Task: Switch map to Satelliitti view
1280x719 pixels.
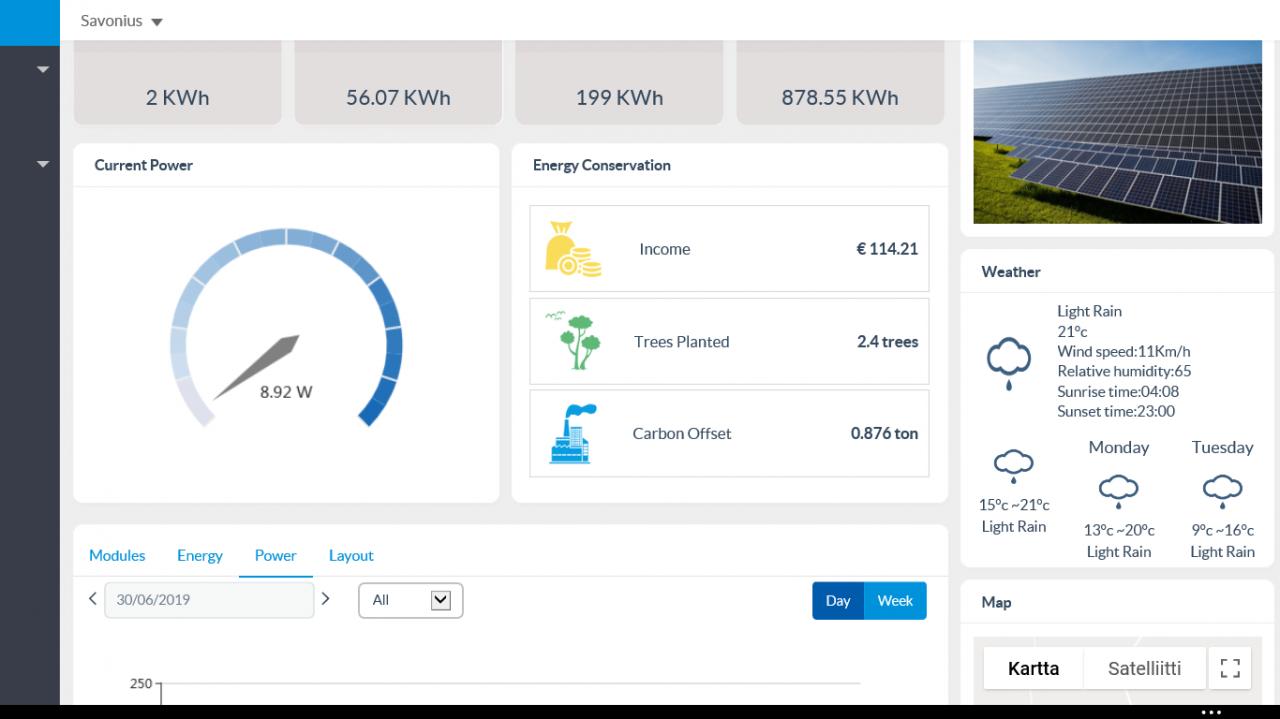Action: [x=1144, y=668]
